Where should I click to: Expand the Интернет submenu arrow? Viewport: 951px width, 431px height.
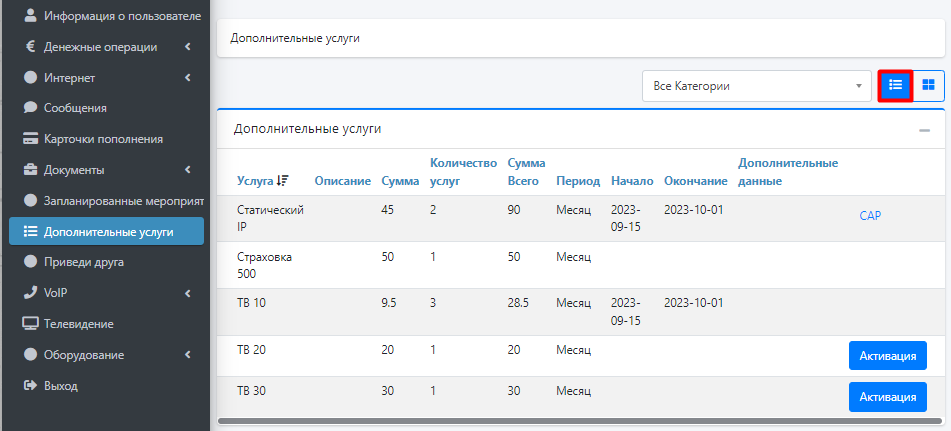pos(188,78)
